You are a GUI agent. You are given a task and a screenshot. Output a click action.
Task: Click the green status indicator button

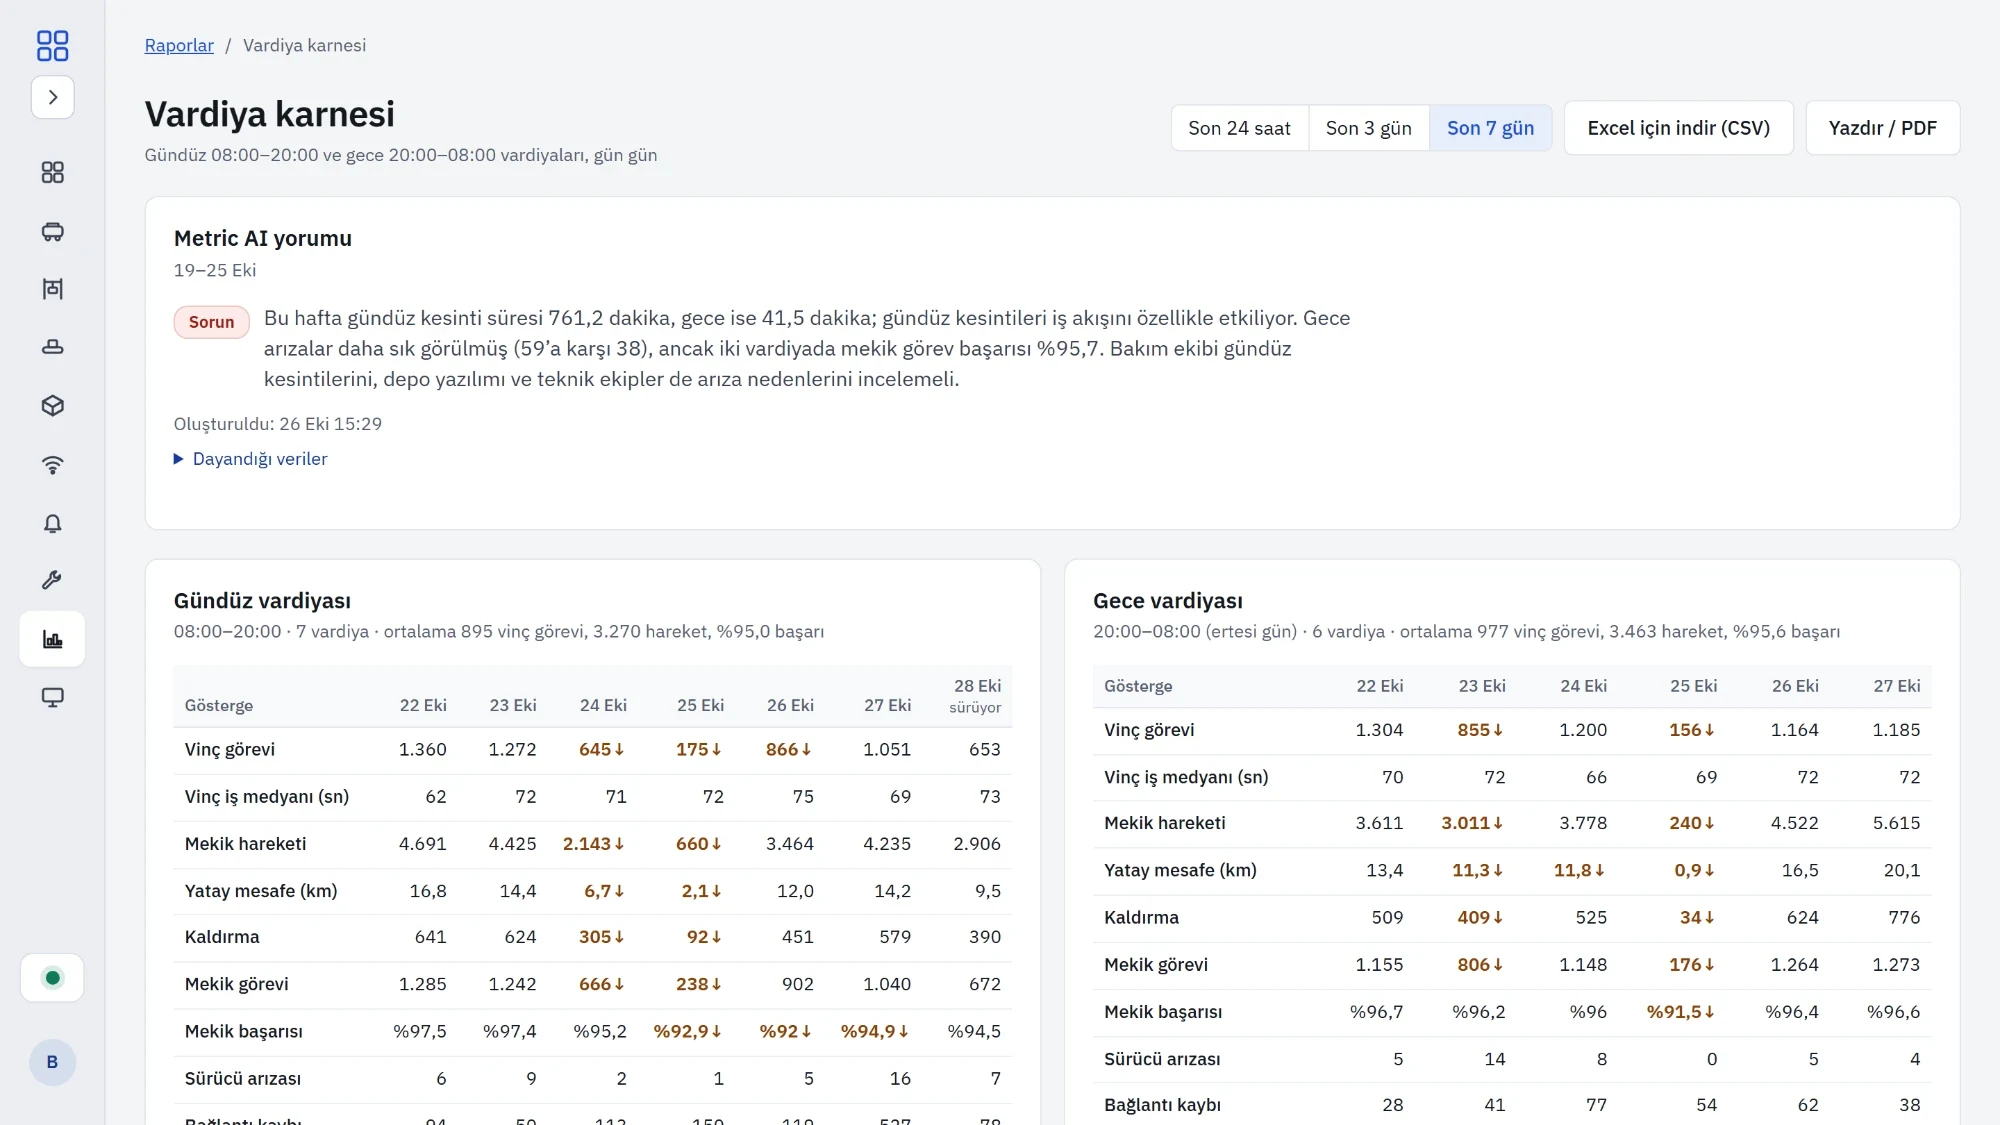[x=53, y=978]
